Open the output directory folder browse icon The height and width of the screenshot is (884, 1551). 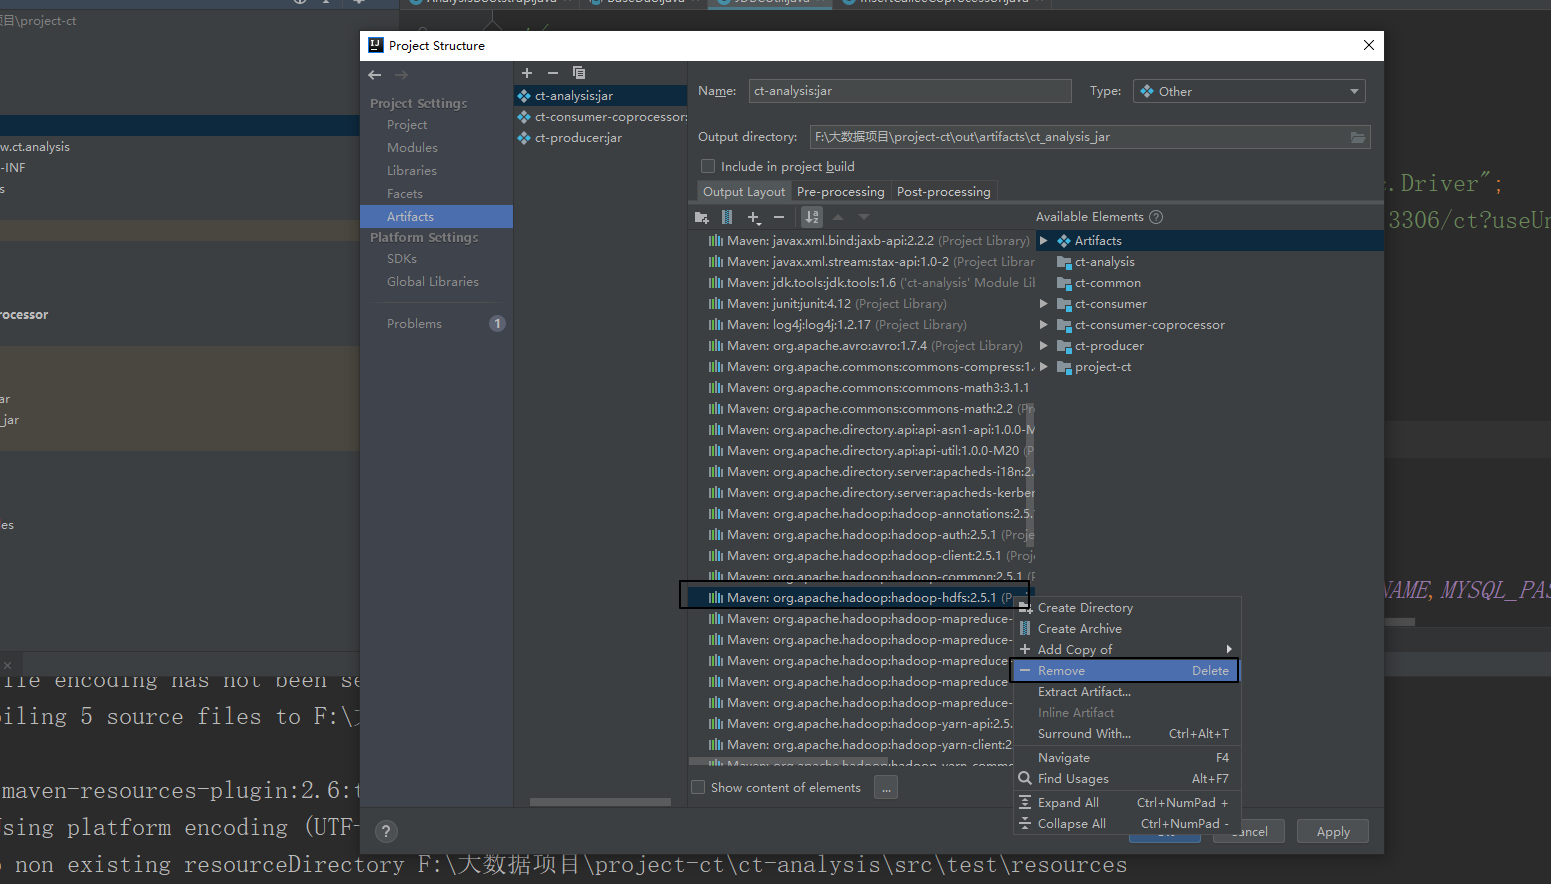(1358, 137)
